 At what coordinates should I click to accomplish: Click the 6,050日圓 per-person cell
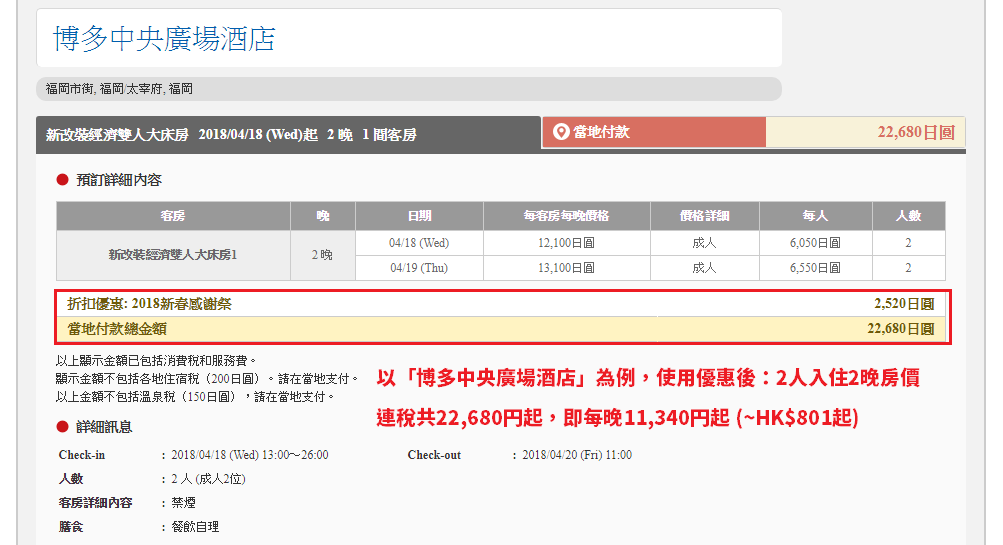(x=816, y=243)
